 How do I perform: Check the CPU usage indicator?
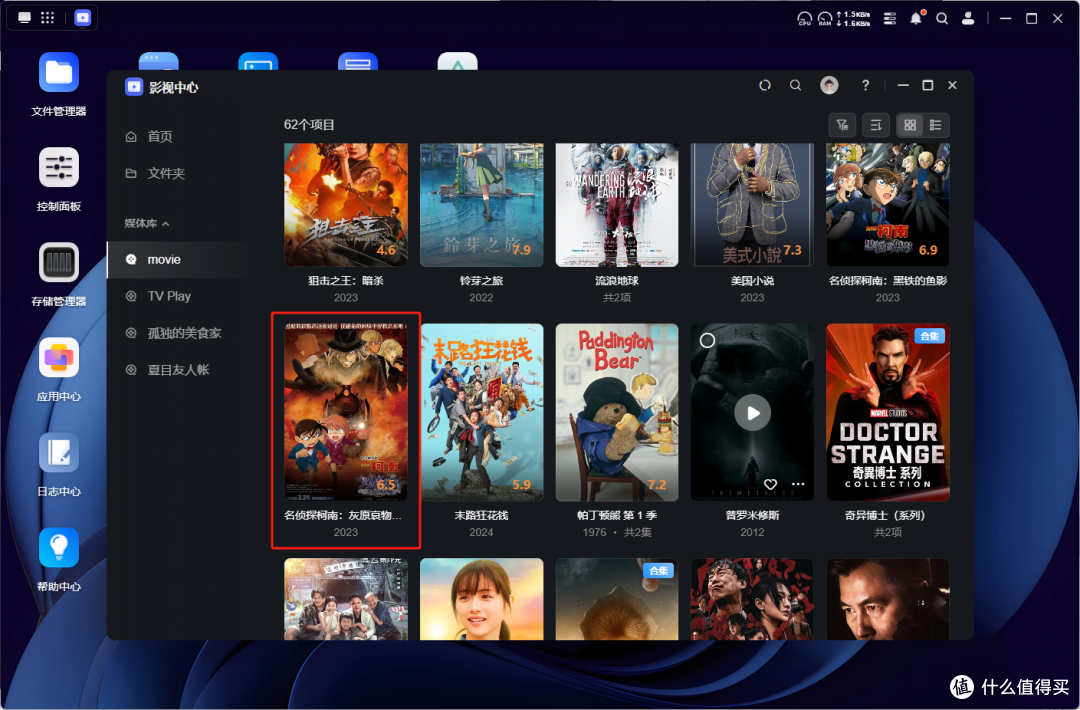click(x=804, y=19)
